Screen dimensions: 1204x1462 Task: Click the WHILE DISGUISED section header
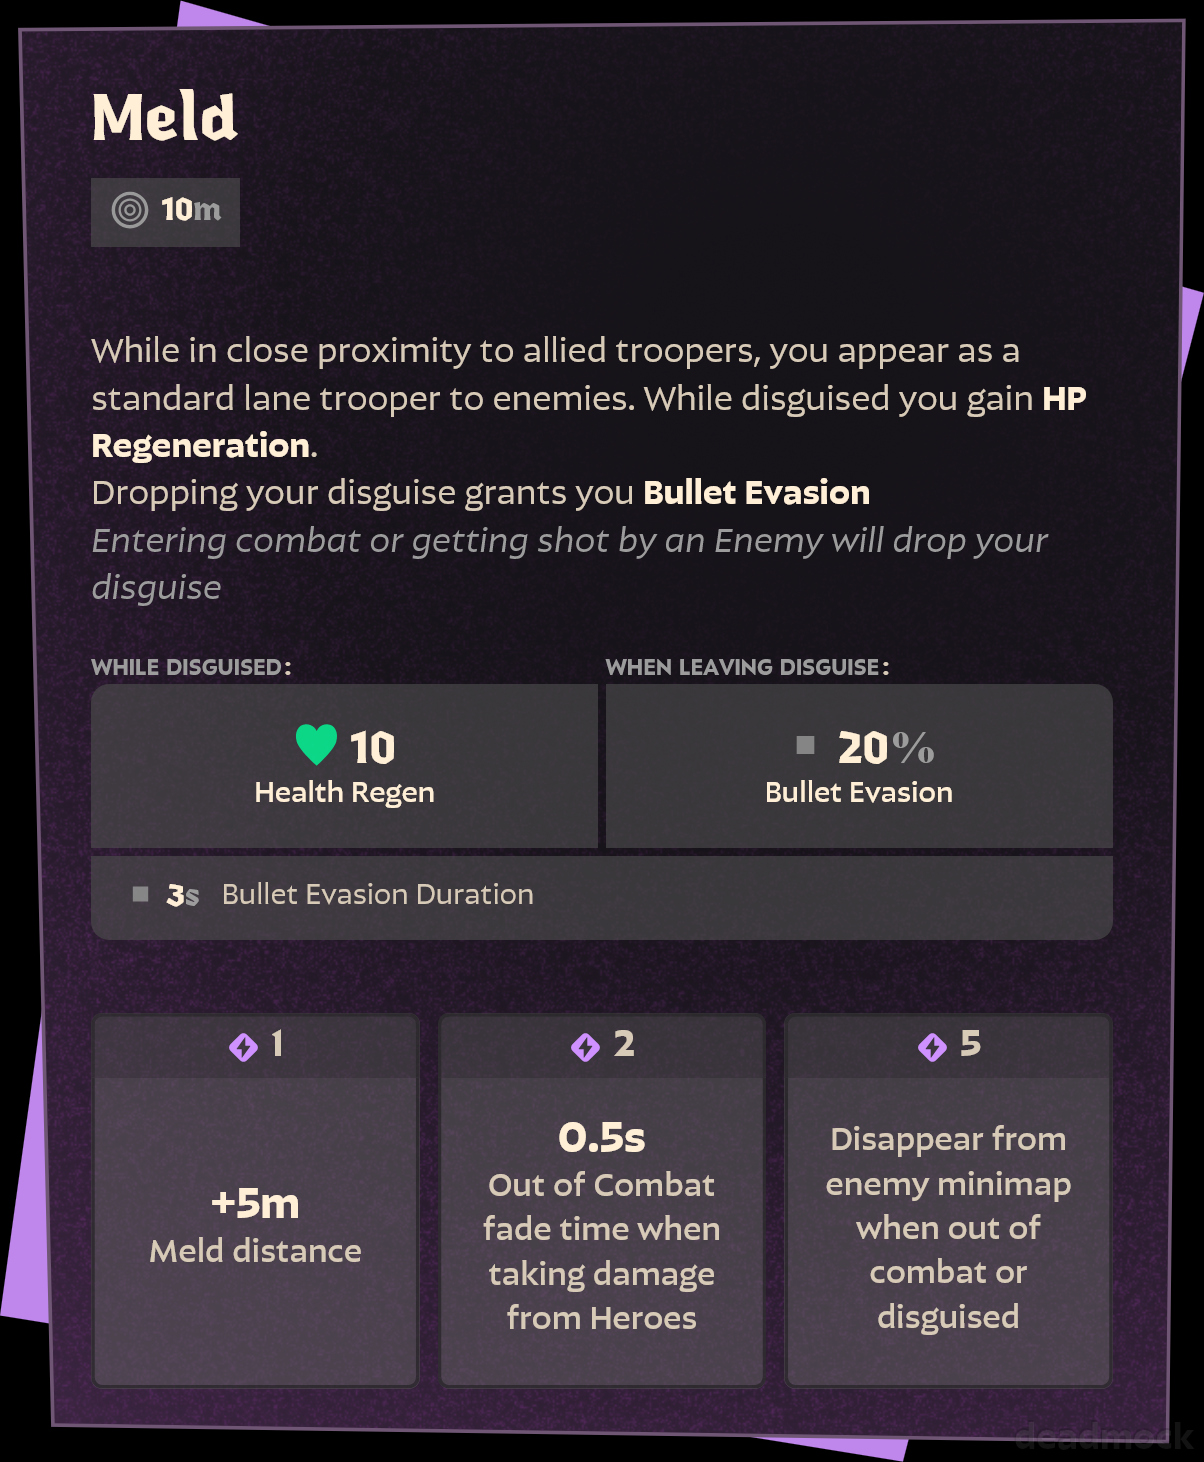click(x=191, y=667)
